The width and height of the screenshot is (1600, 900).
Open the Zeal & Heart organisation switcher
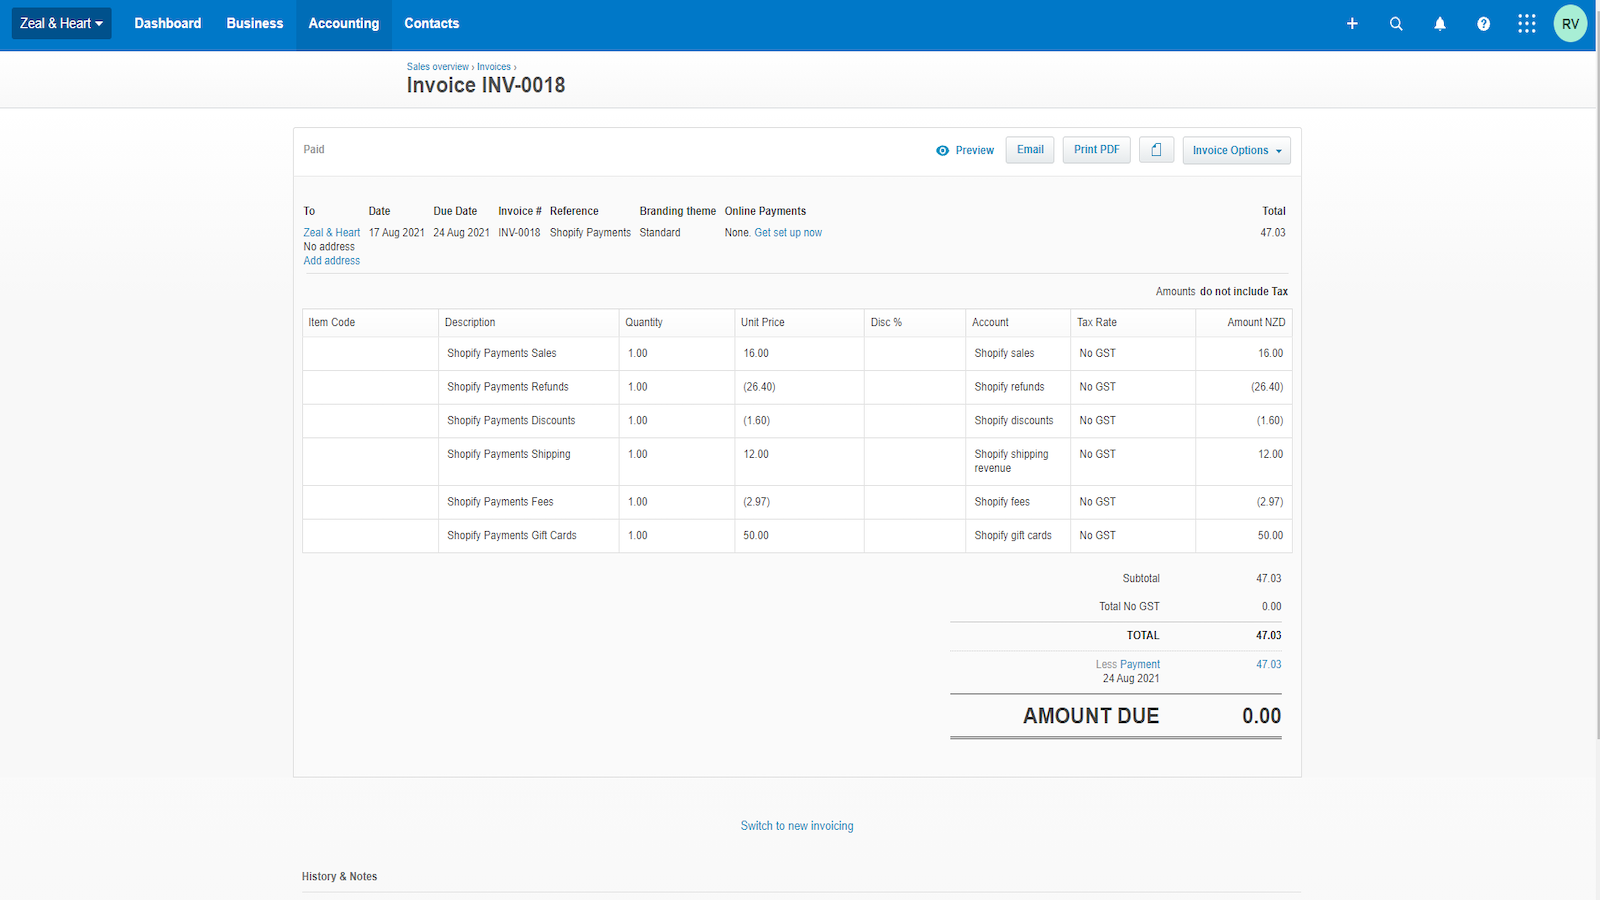click(x=61, y=23)
